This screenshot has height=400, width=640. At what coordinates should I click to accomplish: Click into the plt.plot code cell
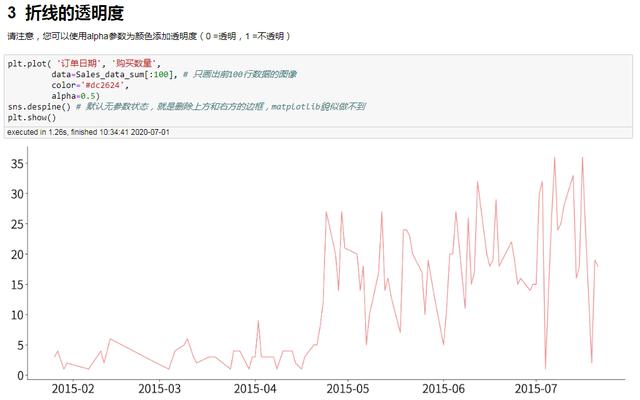318,91
